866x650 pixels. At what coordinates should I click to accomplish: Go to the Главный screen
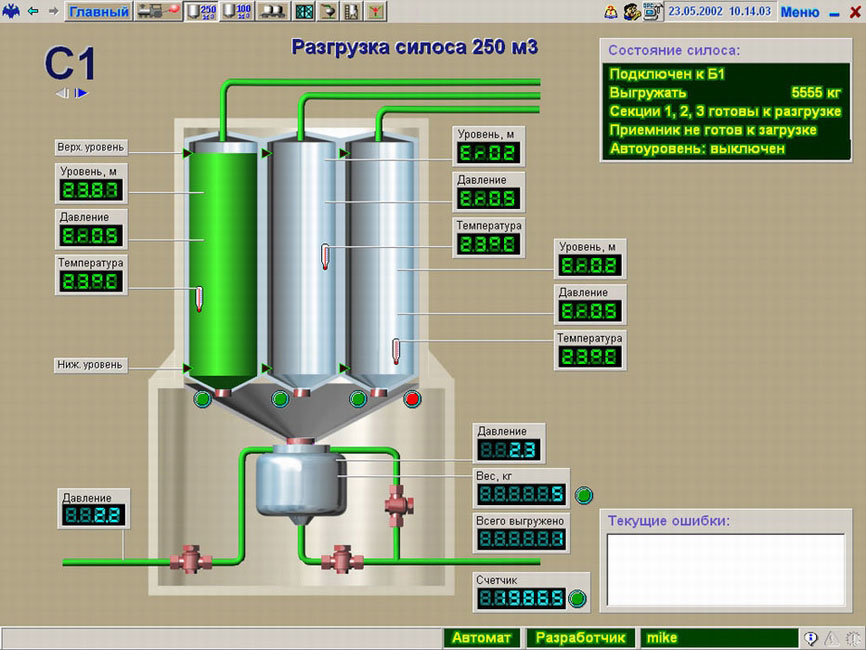(x=98, y=12)
